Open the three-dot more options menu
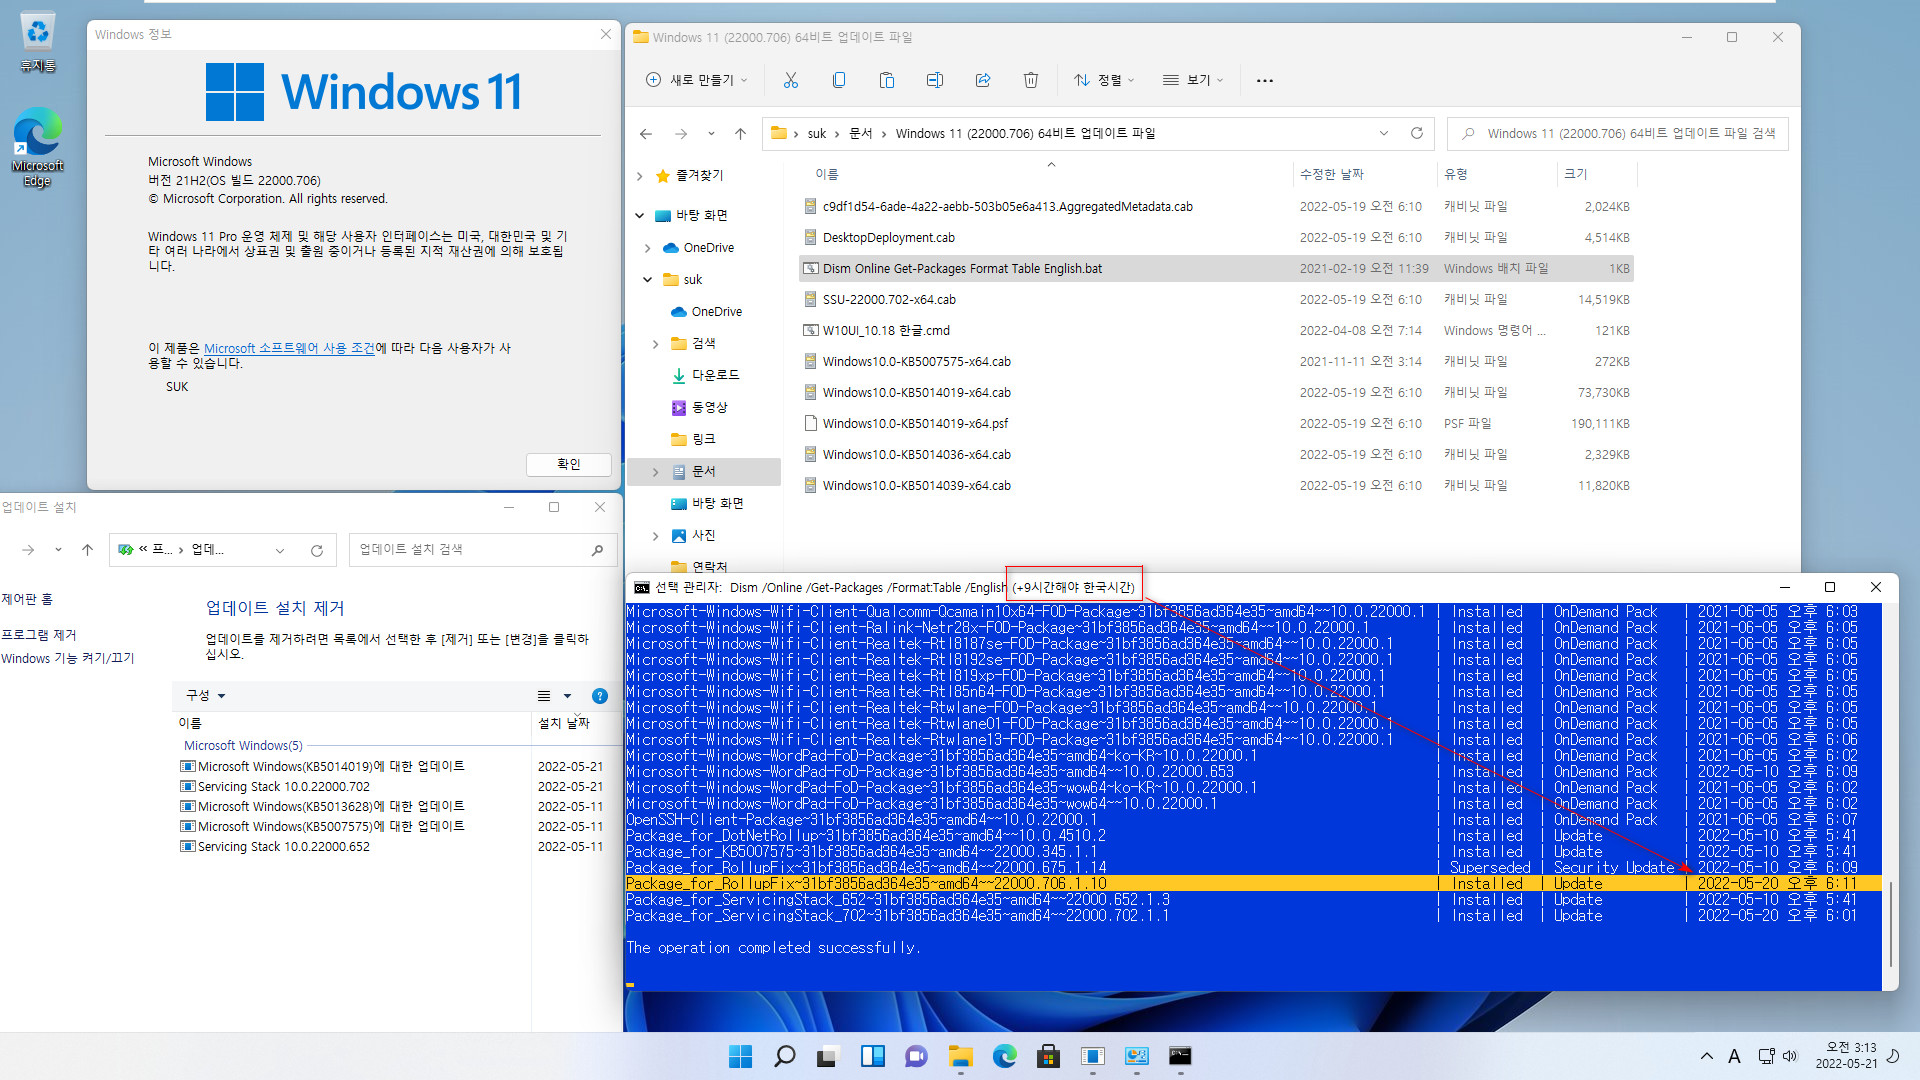This screenshot has width=1920, height=1080. (x=1265, y=80)
